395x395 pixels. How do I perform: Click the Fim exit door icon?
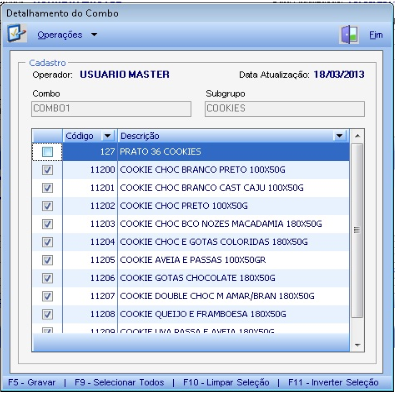pos(349,35)
